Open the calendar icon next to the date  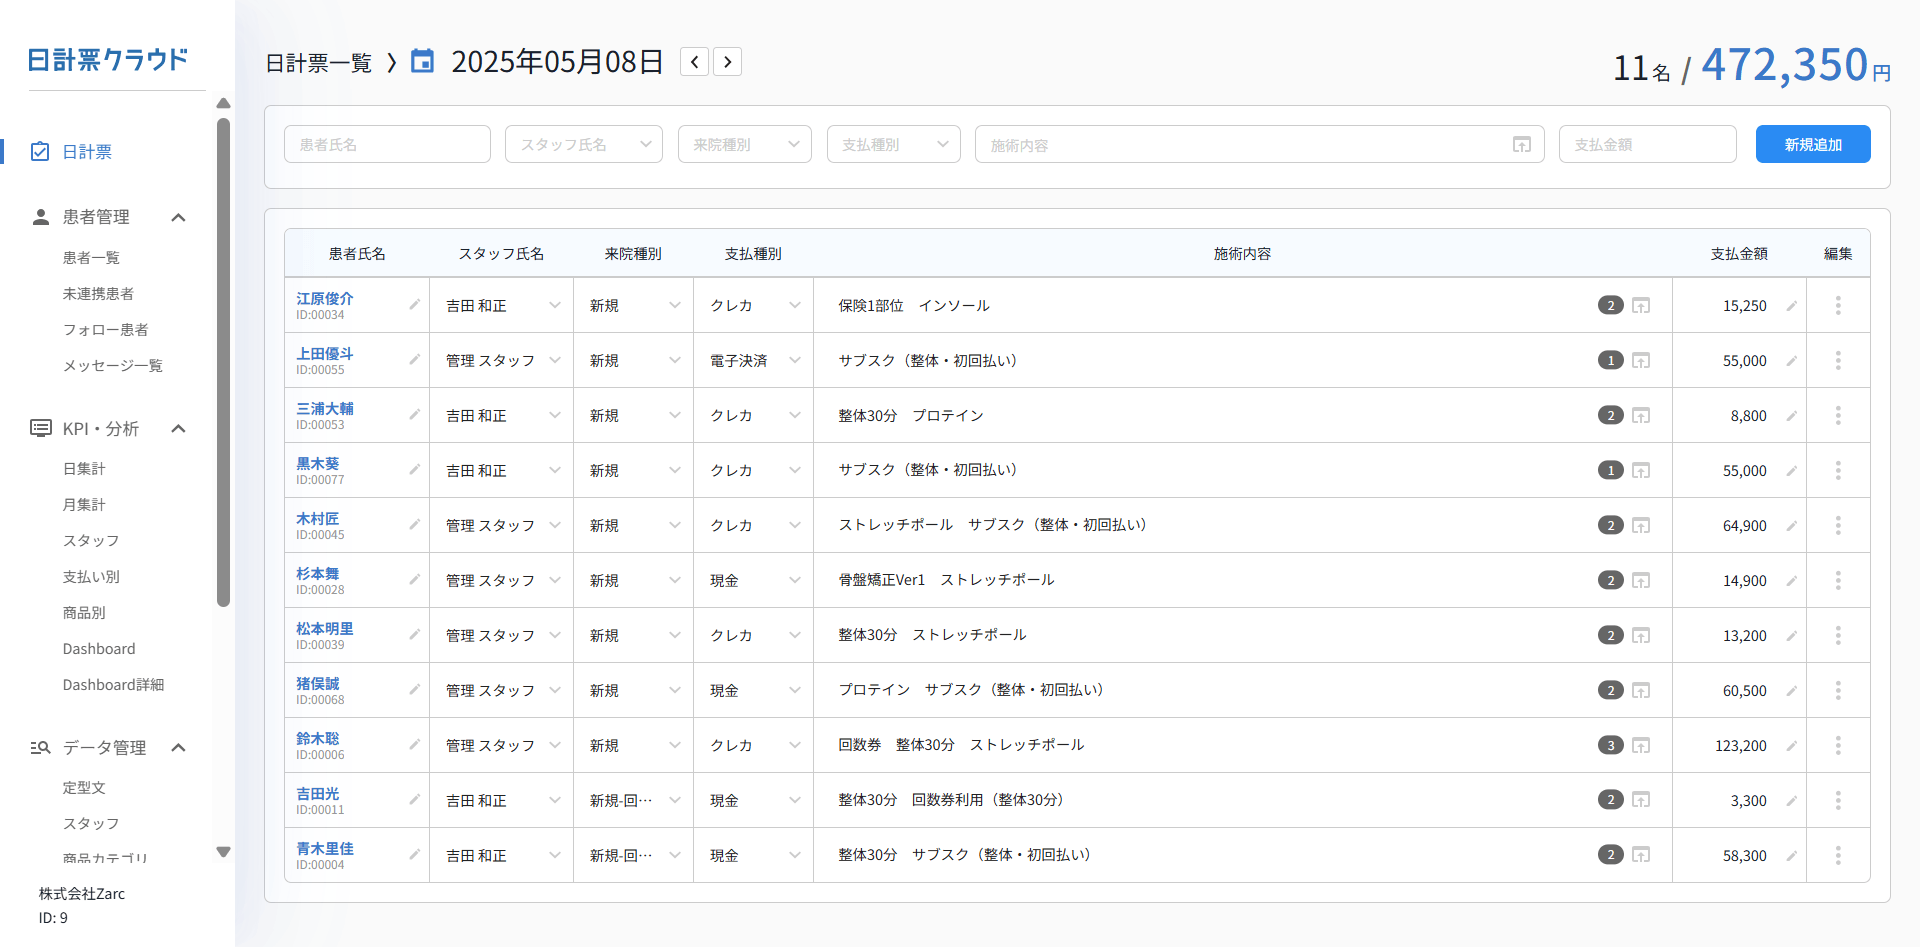click(422, 60)
